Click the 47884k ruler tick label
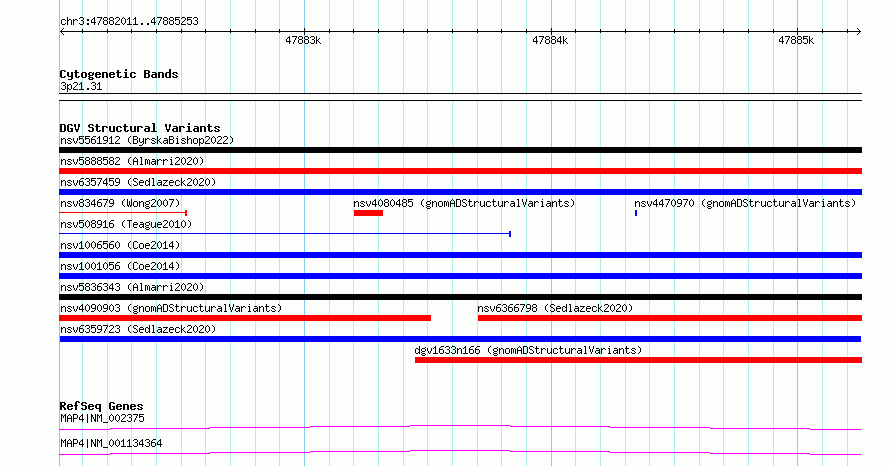Viewport: 890px width, 466px height. [549, 40]
